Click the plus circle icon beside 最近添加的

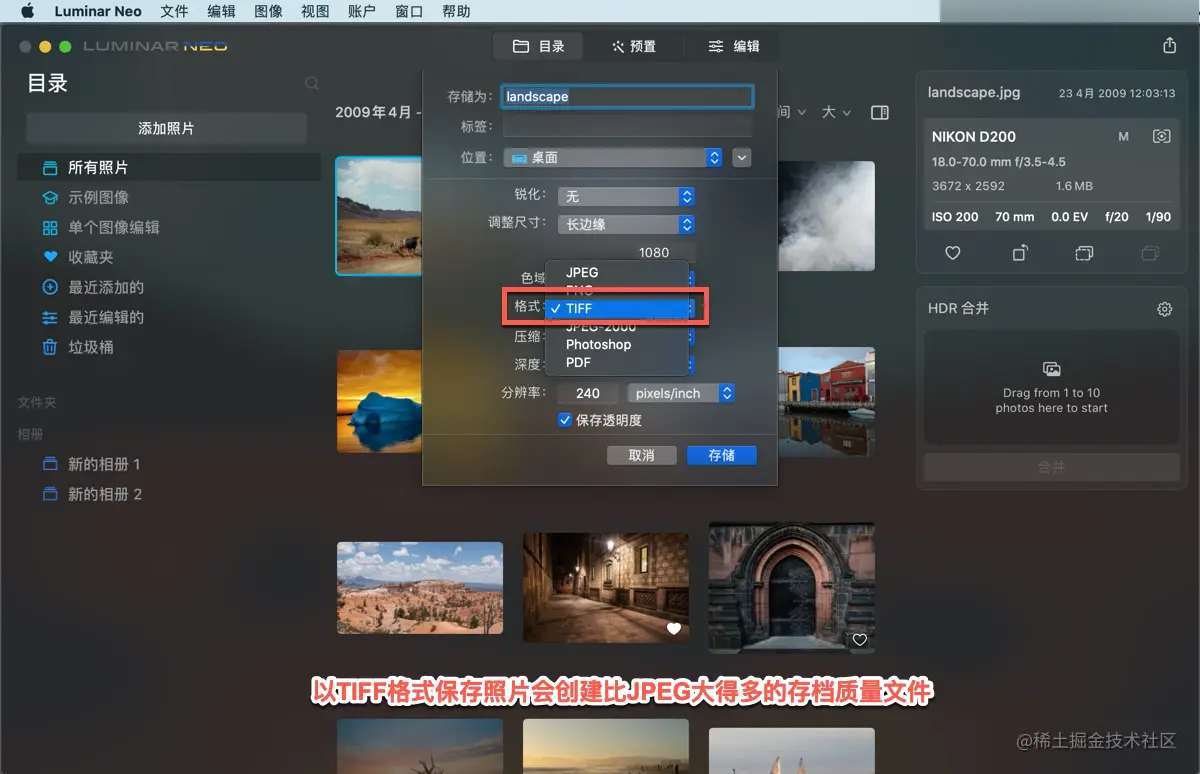tap(50, 288)
